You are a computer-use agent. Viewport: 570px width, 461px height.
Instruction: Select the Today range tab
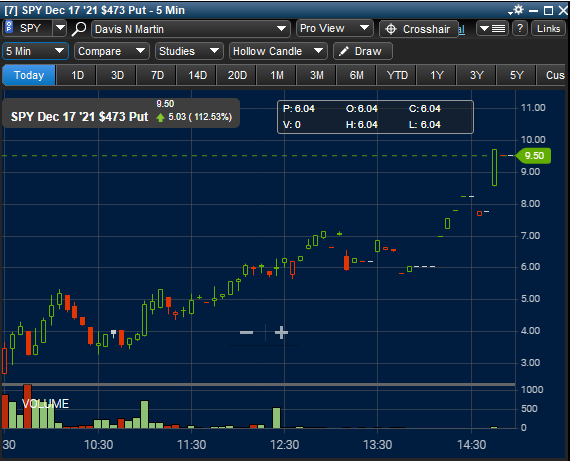pos(29,75)
